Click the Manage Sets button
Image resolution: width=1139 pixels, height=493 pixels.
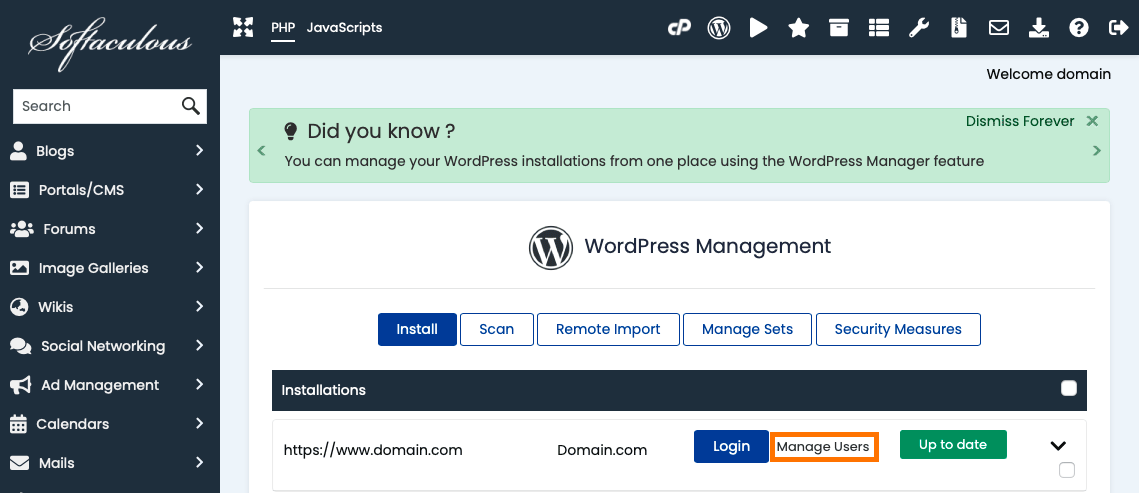[747, 330]
